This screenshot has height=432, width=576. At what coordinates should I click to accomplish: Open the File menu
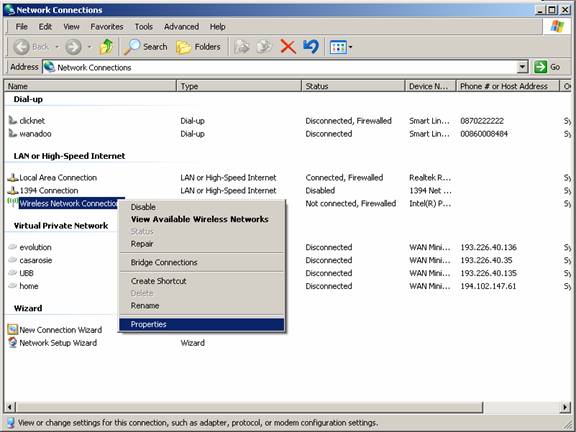tap(21, 26)
